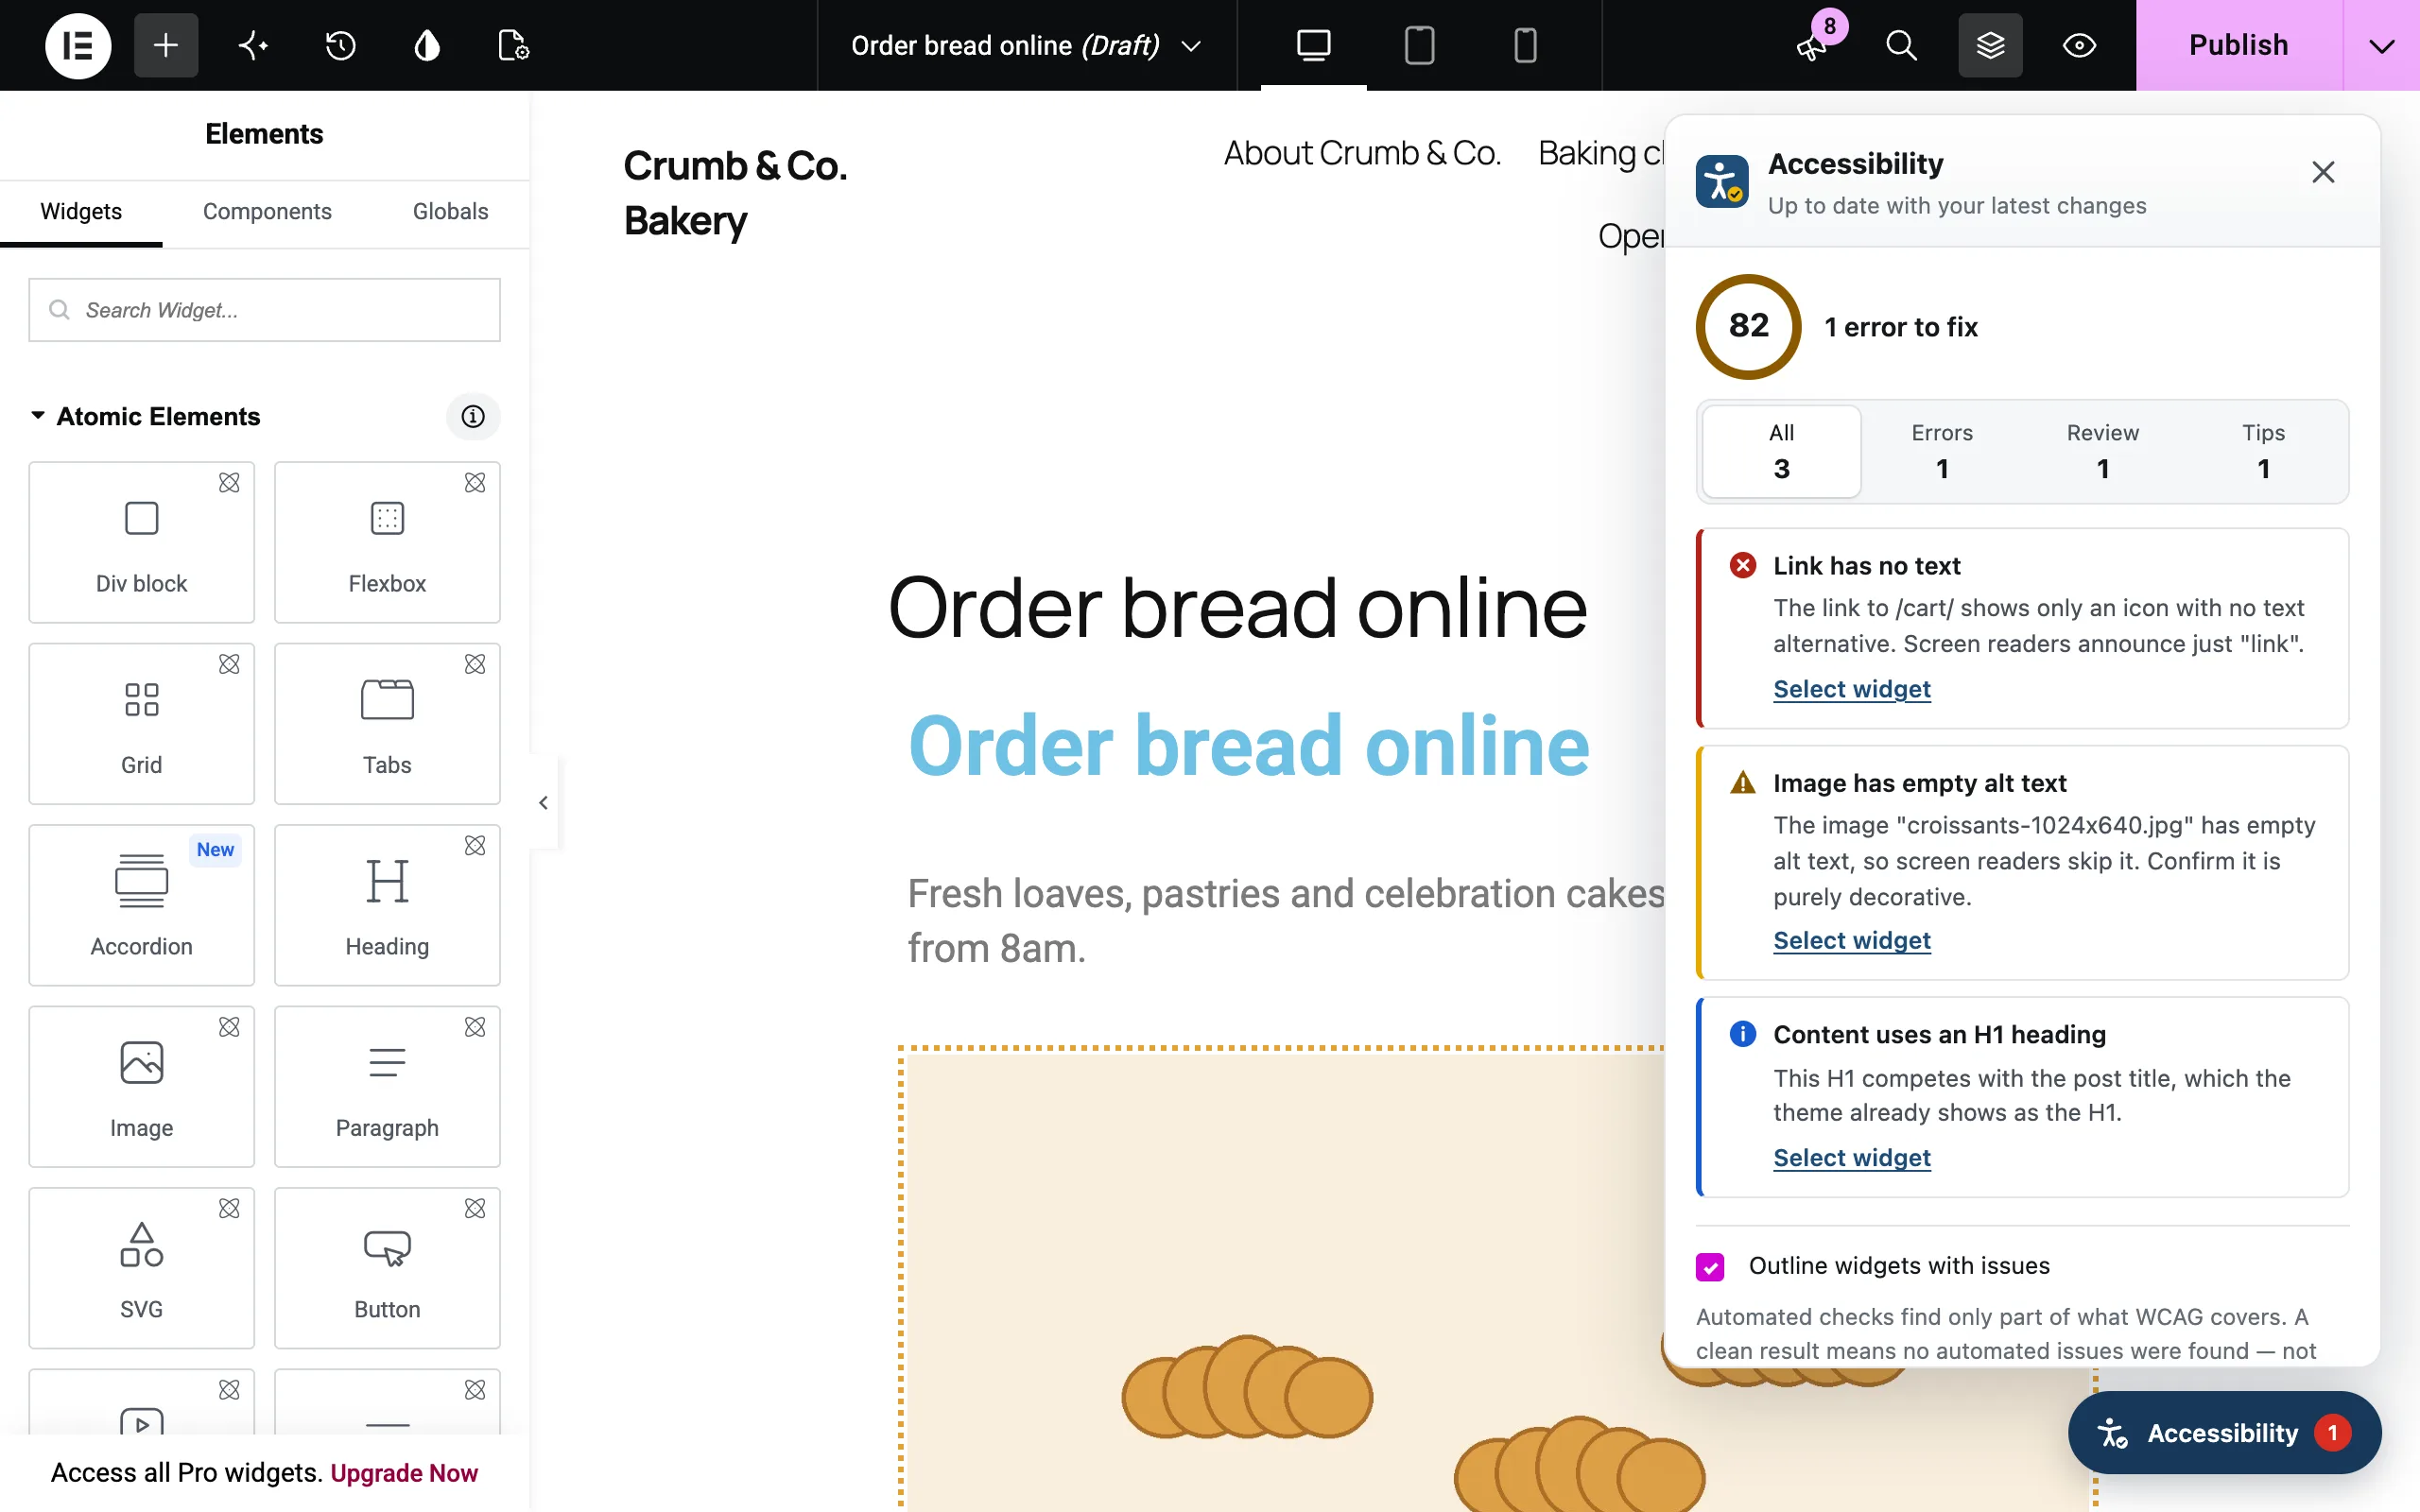Collapse the elements panel with side arrow
2420x1512 pixels.
point(543,802)
